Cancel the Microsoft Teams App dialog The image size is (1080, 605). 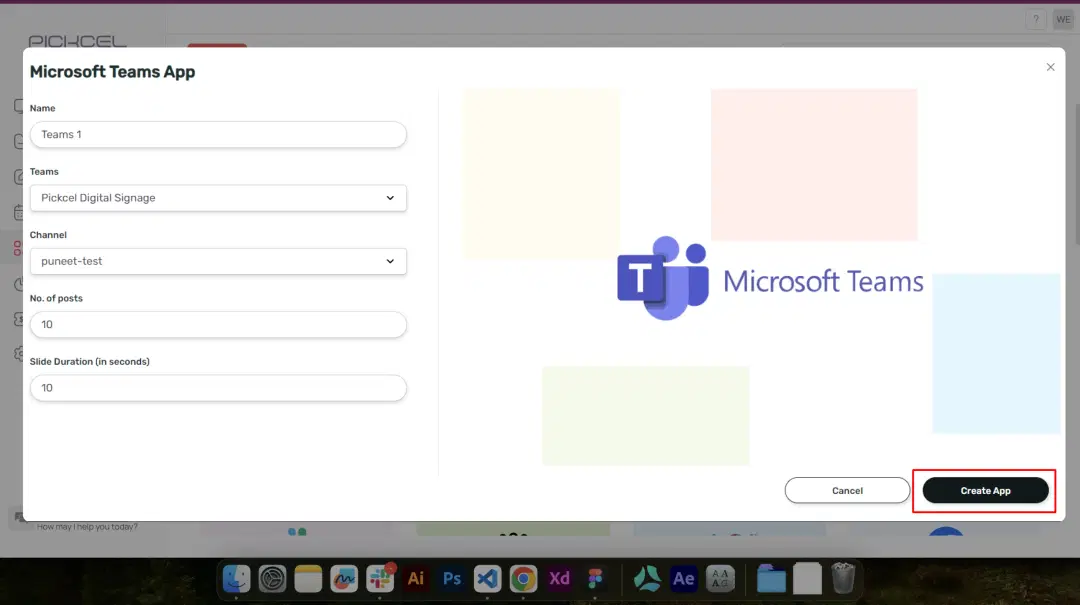847,490
